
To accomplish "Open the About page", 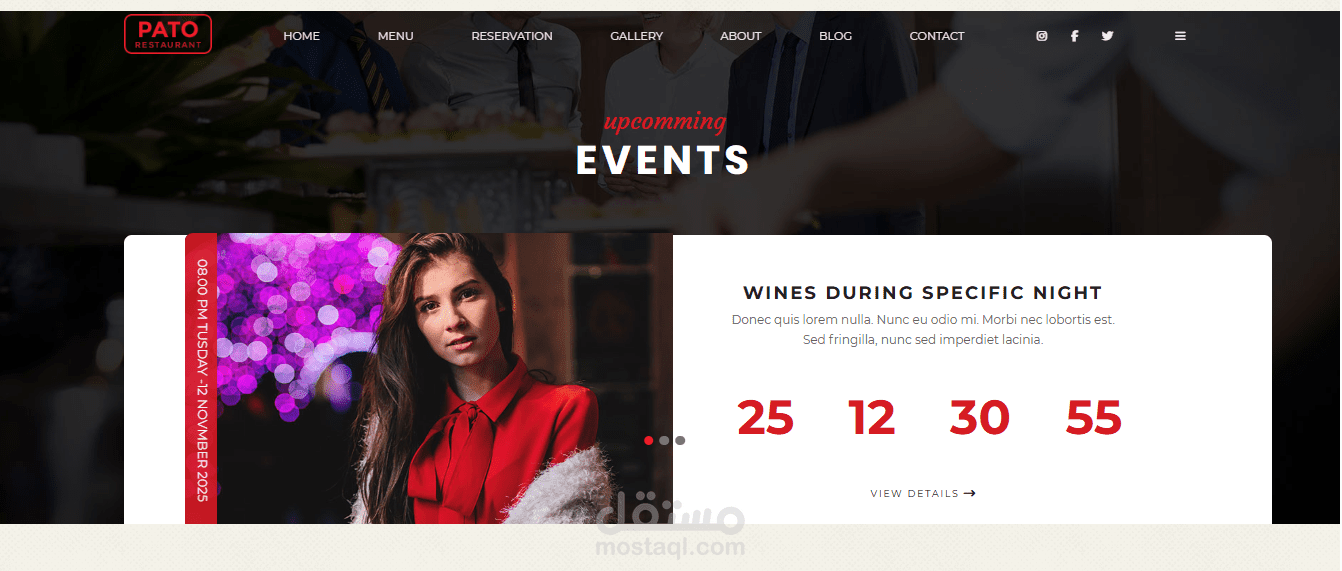I will (741, 36).
